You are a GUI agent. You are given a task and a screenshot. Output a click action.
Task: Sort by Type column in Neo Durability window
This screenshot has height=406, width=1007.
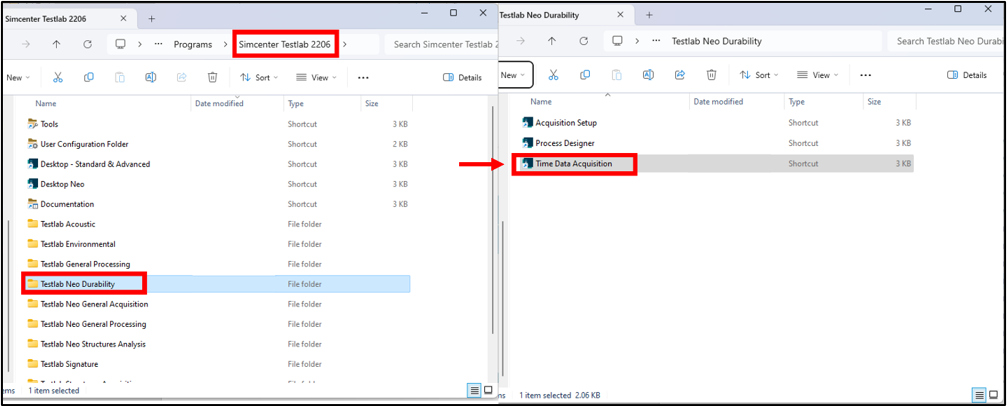pyautogui.click(x=796, y=102)
